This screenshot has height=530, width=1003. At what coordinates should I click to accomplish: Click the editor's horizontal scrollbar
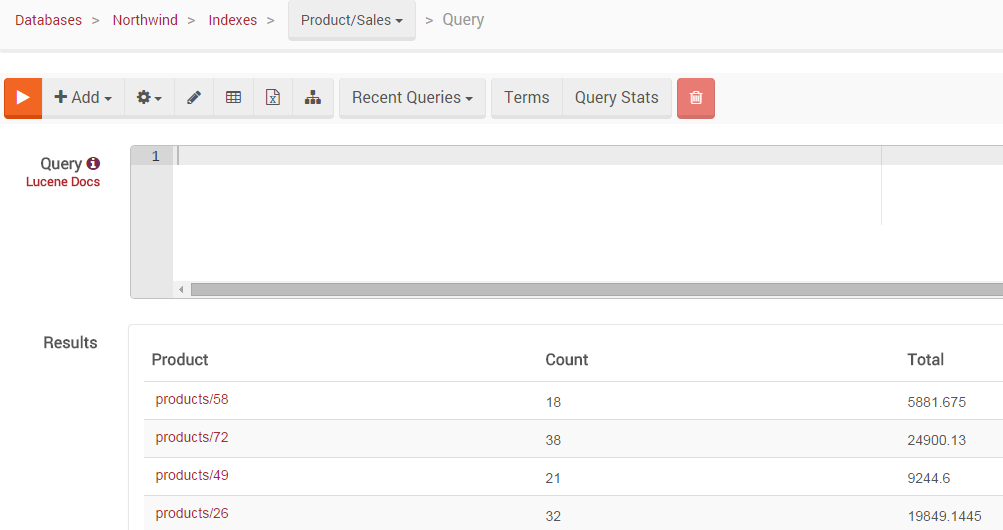pyautogui.click(x=597, y=290)
